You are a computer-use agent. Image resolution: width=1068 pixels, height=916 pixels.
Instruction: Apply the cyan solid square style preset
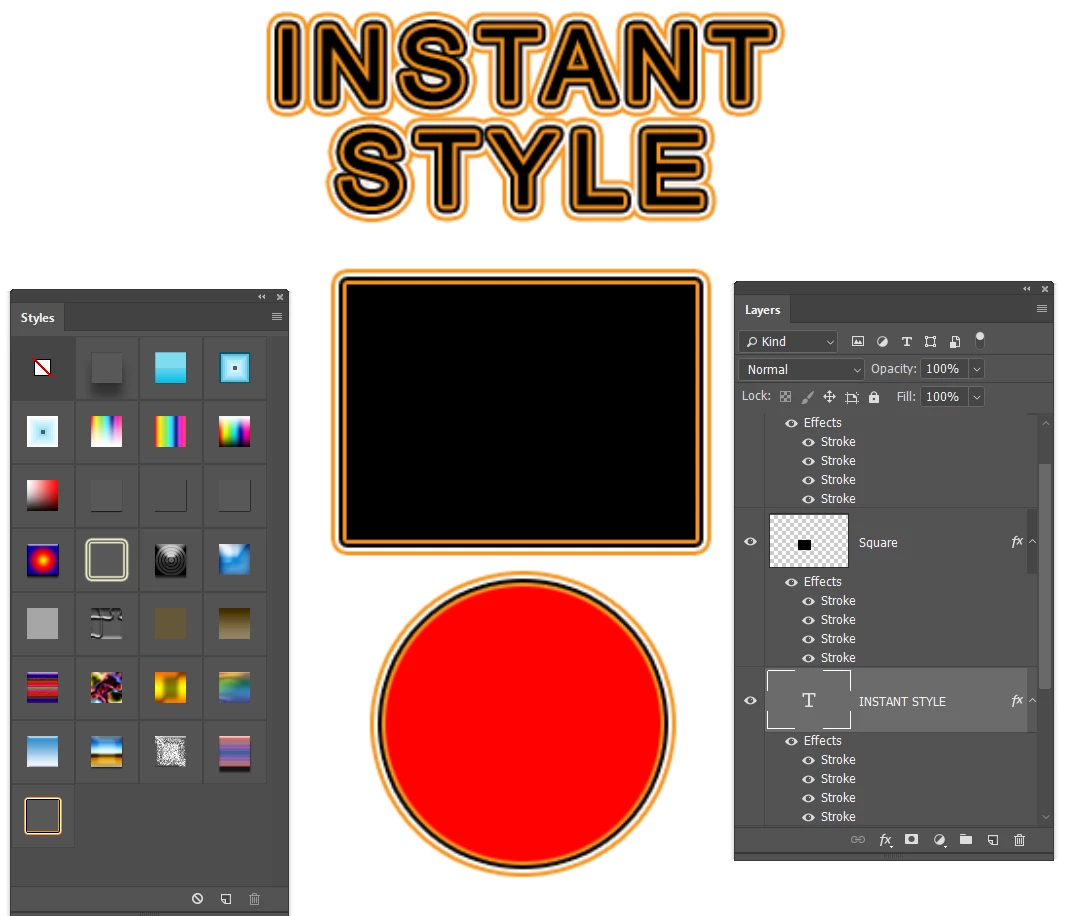tap(170, 368)
